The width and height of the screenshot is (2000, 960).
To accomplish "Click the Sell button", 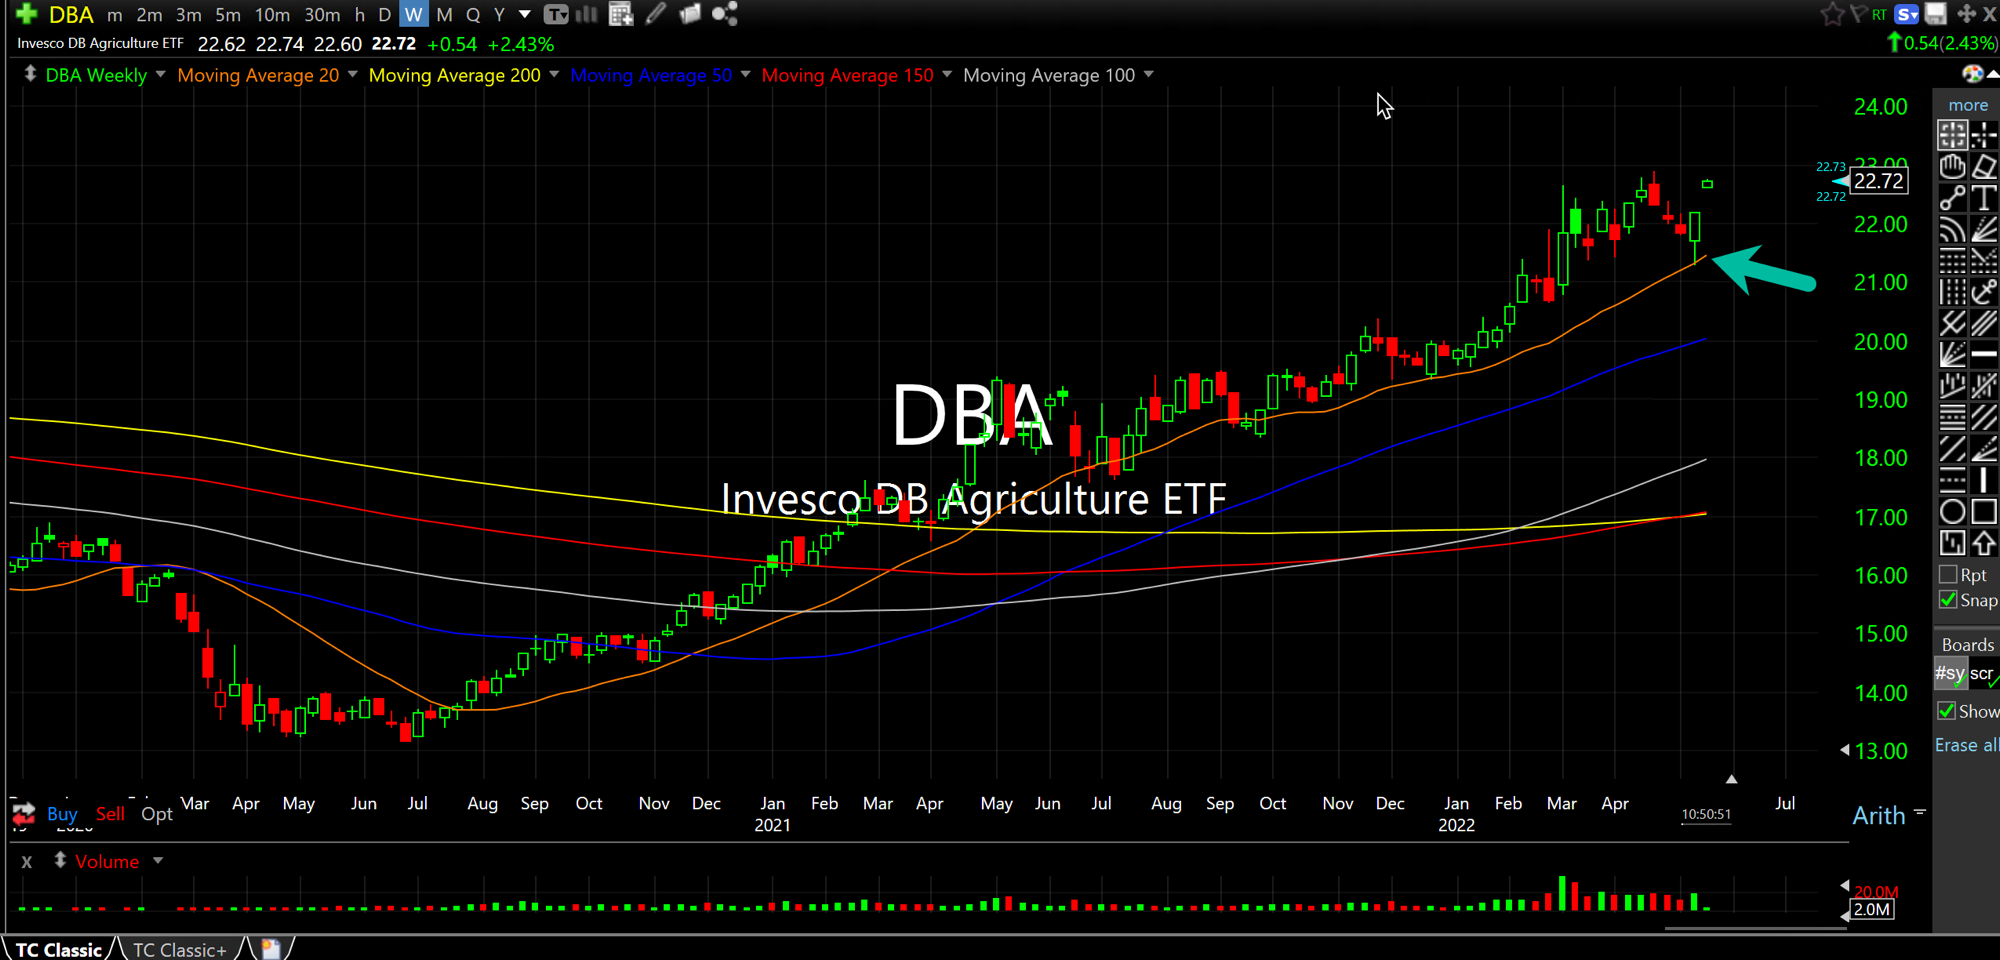I will tap(110, 813).
